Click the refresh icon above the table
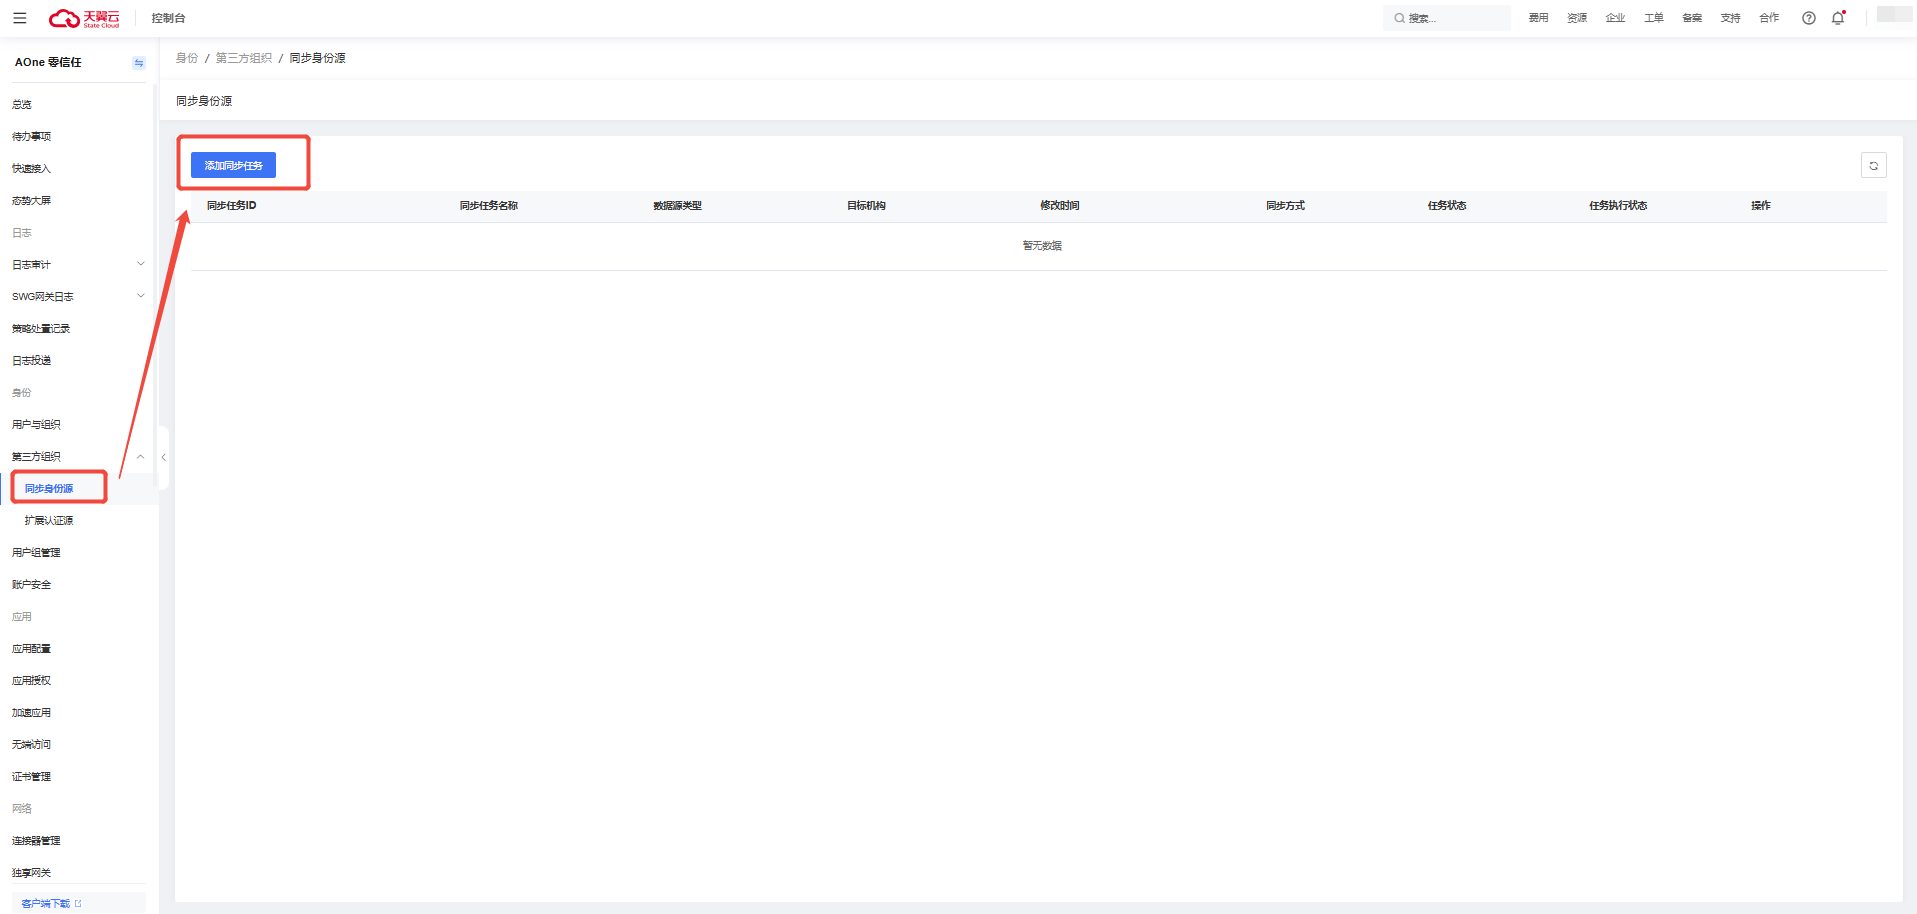This screenshot has width=1917, height=914. 1874,166
